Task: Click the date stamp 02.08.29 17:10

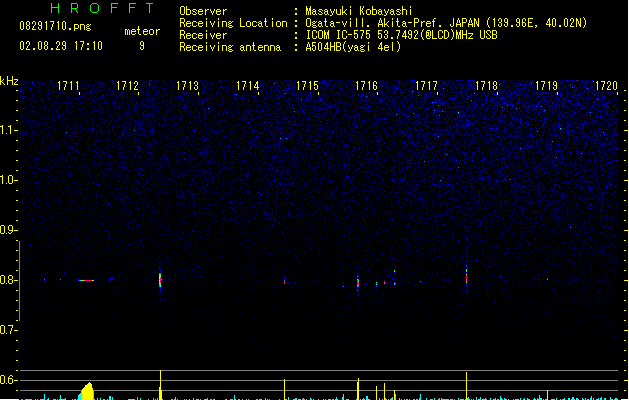Action: (61, 46)
